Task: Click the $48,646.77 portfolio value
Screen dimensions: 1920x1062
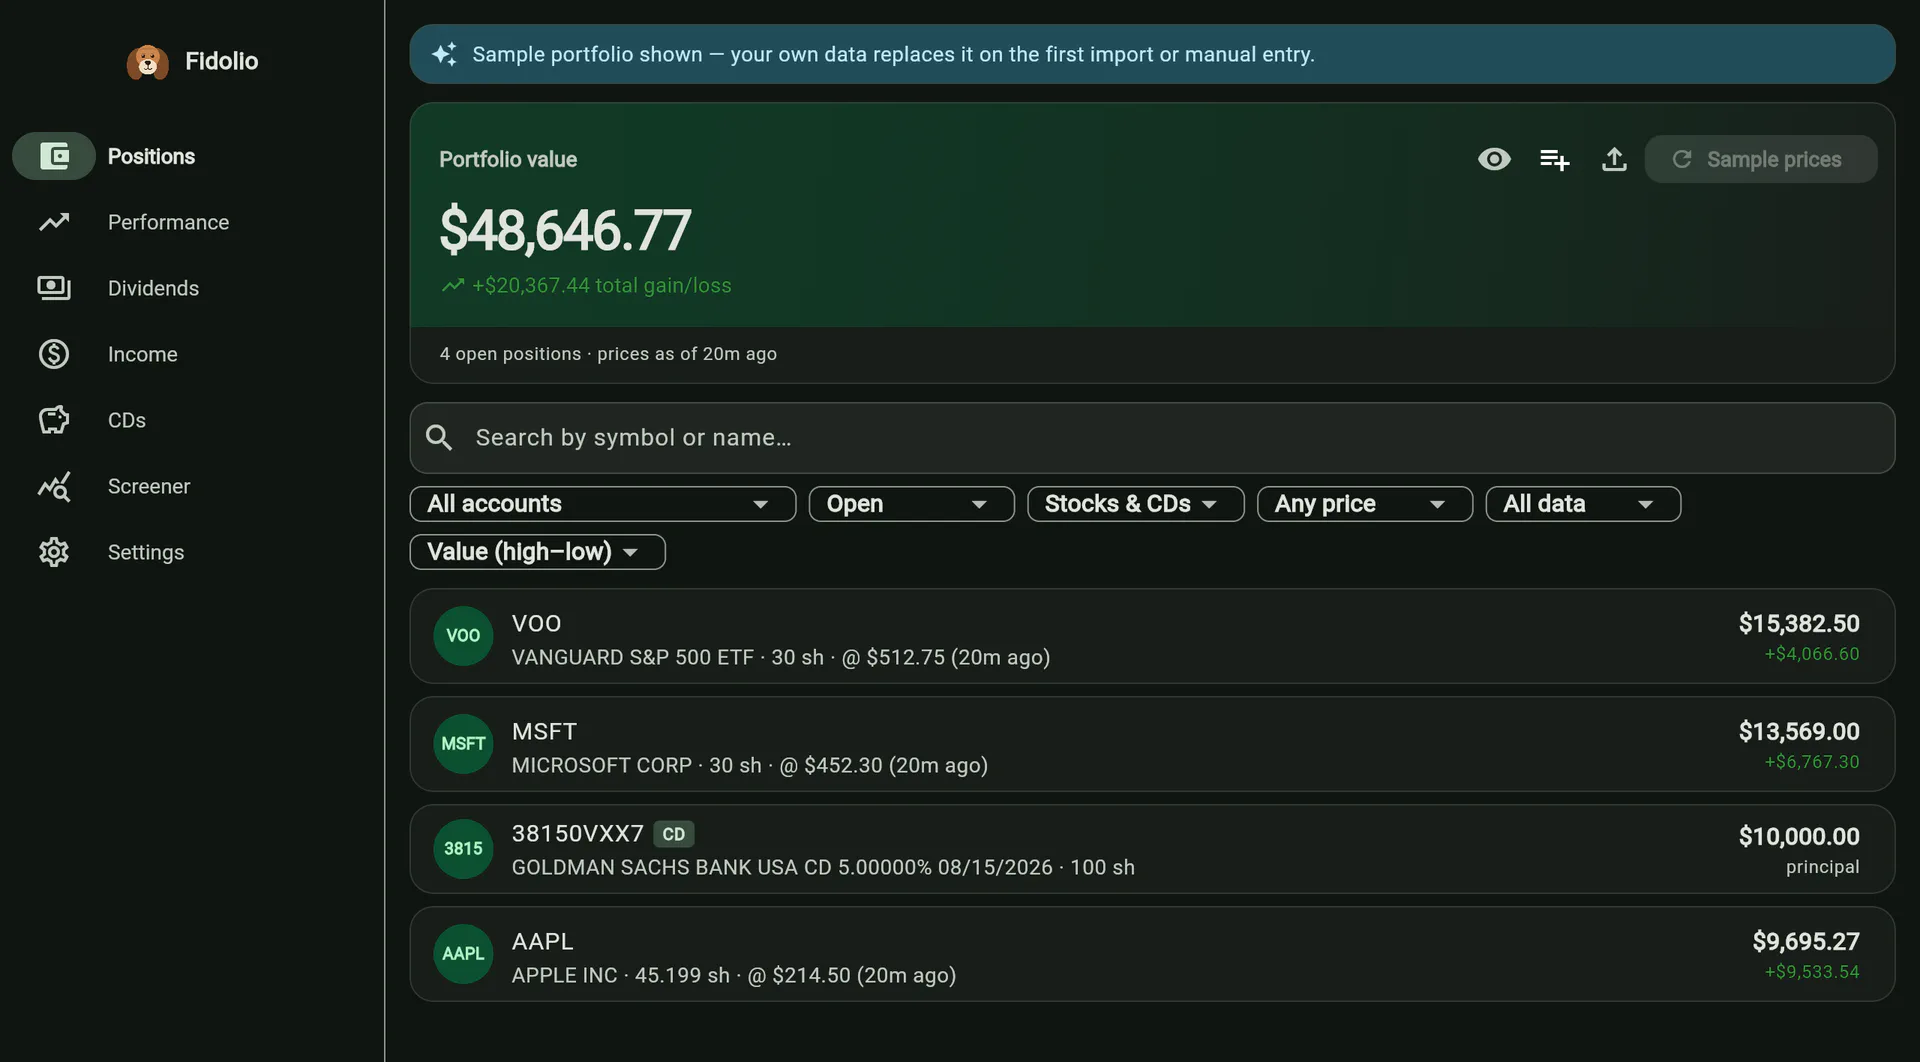Action: point(565,230)
